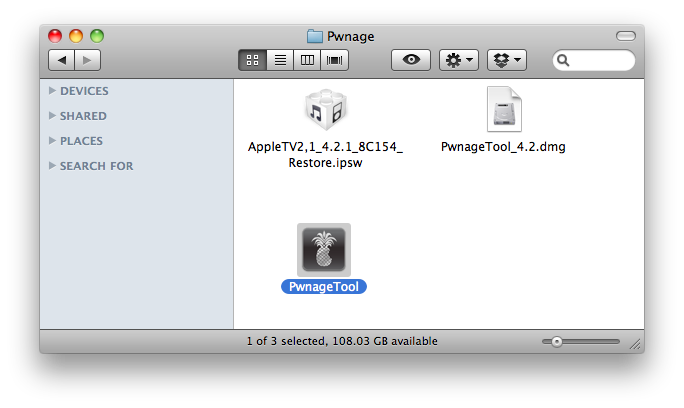Select the AppleTV2,1_4.2.1_8C154_Restore.ipsw file icon

[x=324, y=110]
